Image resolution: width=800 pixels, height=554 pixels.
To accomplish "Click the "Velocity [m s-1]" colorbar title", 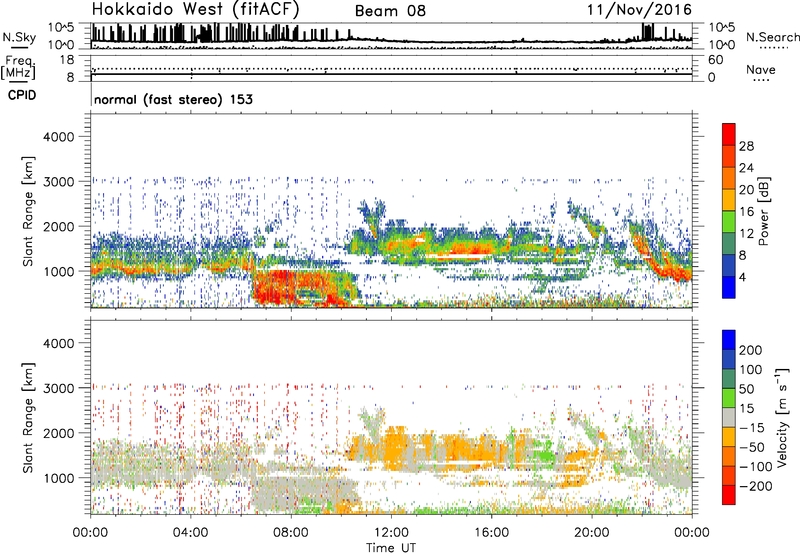I will (x=783, y=417).
